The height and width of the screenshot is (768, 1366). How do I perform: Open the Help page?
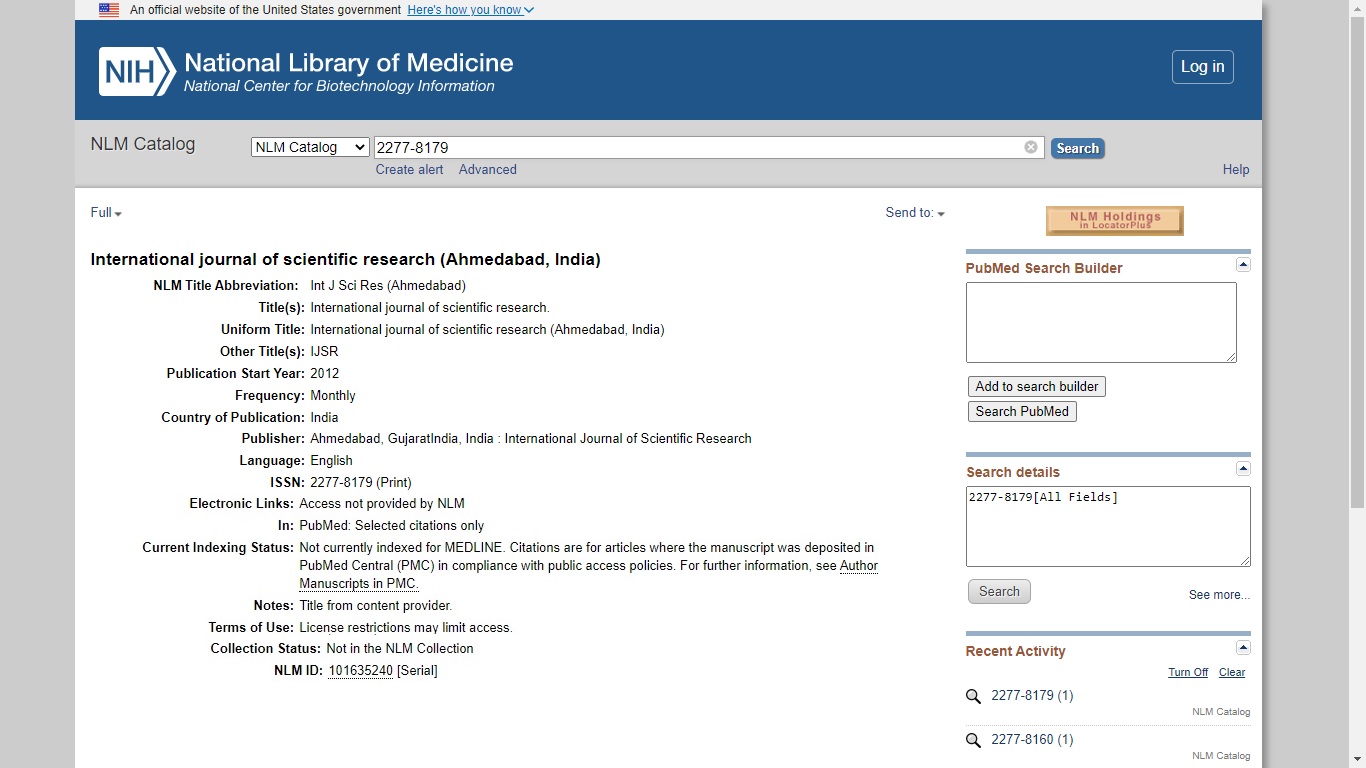(x=1236, y=169)
